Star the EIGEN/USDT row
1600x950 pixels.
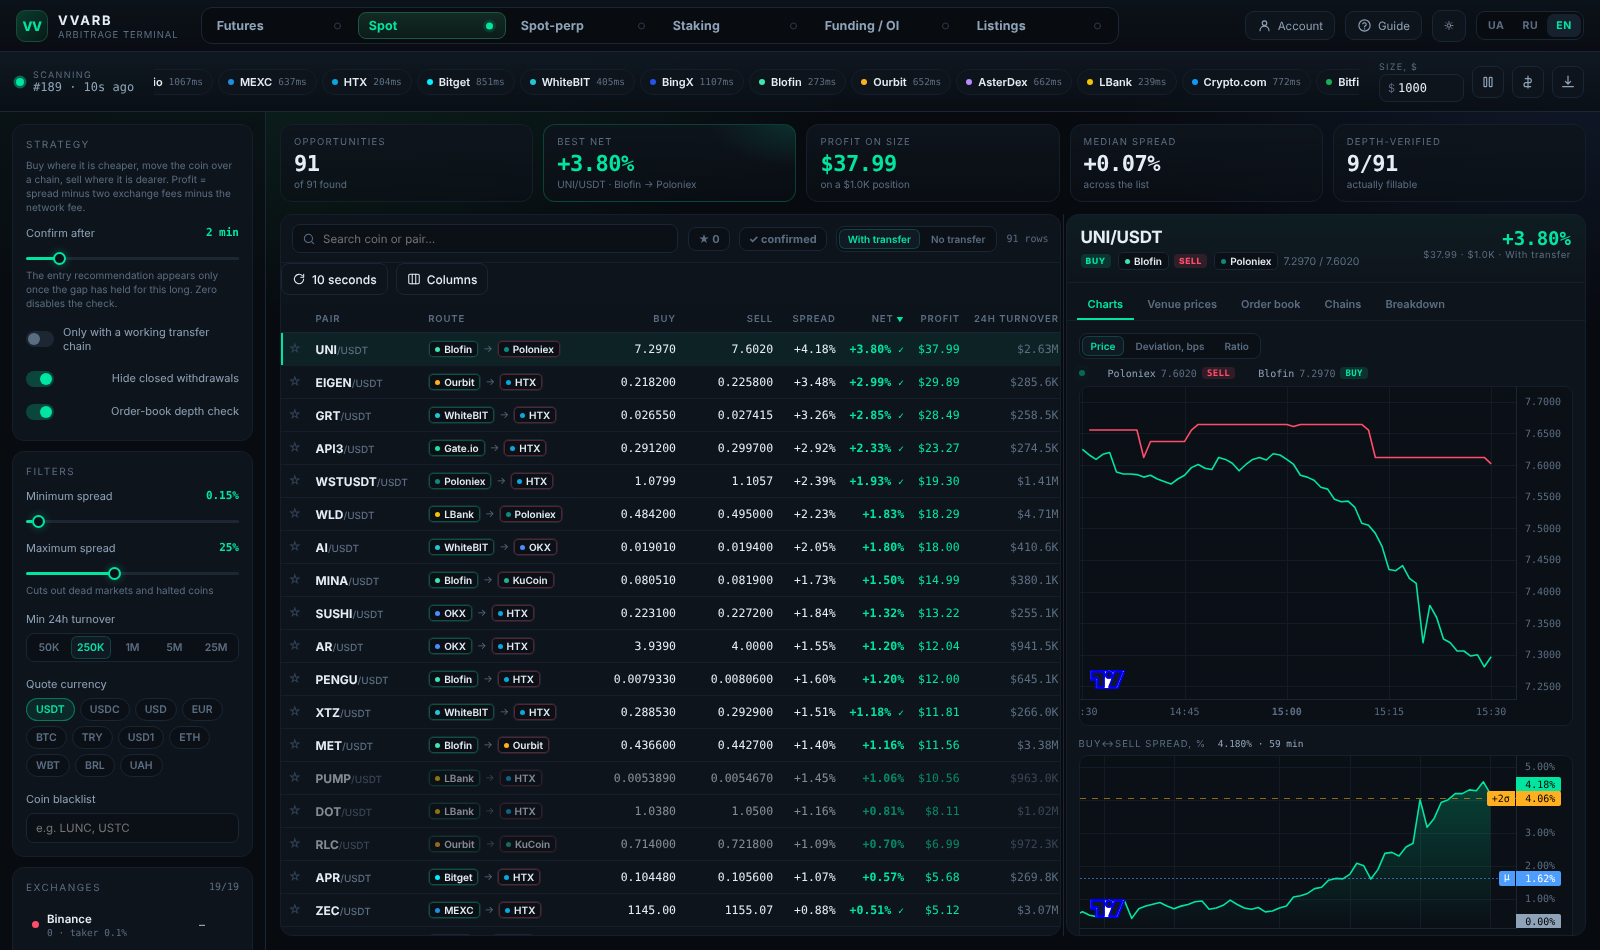tap(295, 382)
